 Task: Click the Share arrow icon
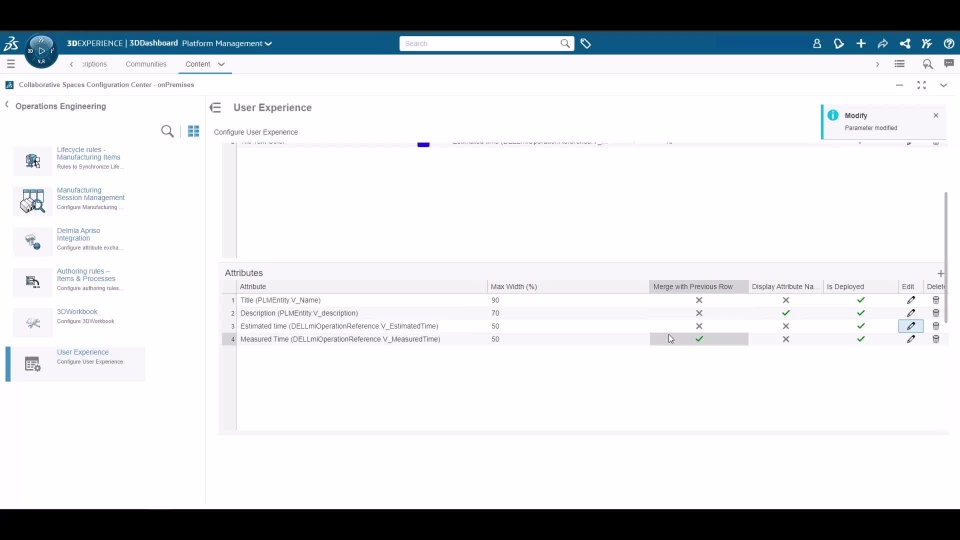[x=882, y=43]
